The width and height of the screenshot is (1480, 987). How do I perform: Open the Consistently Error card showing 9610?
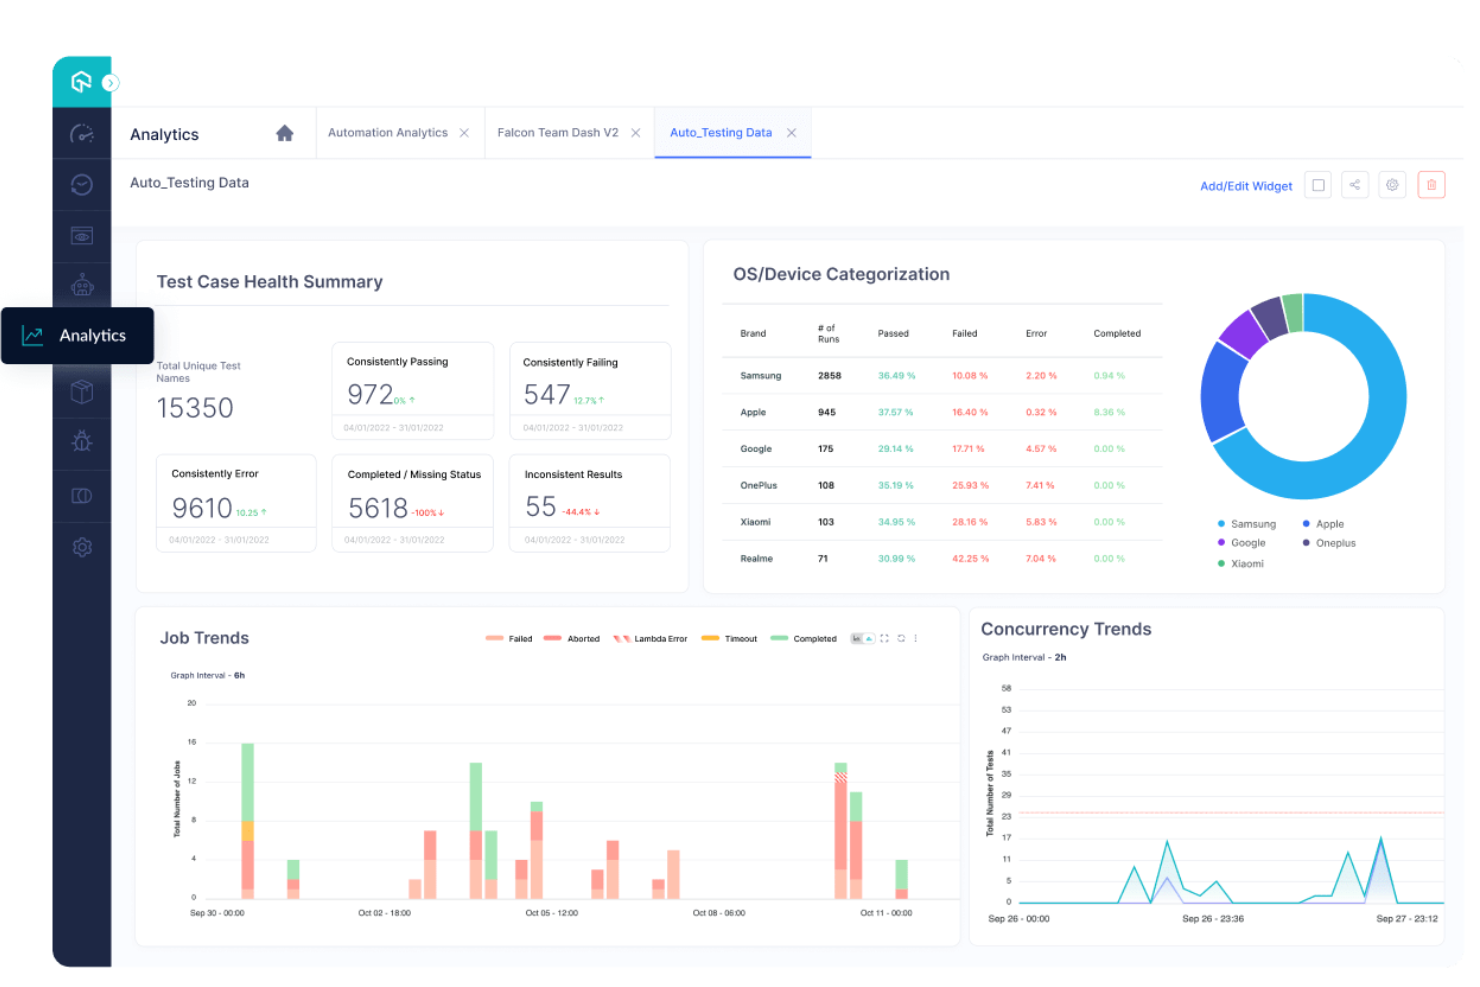click(236, 503)
